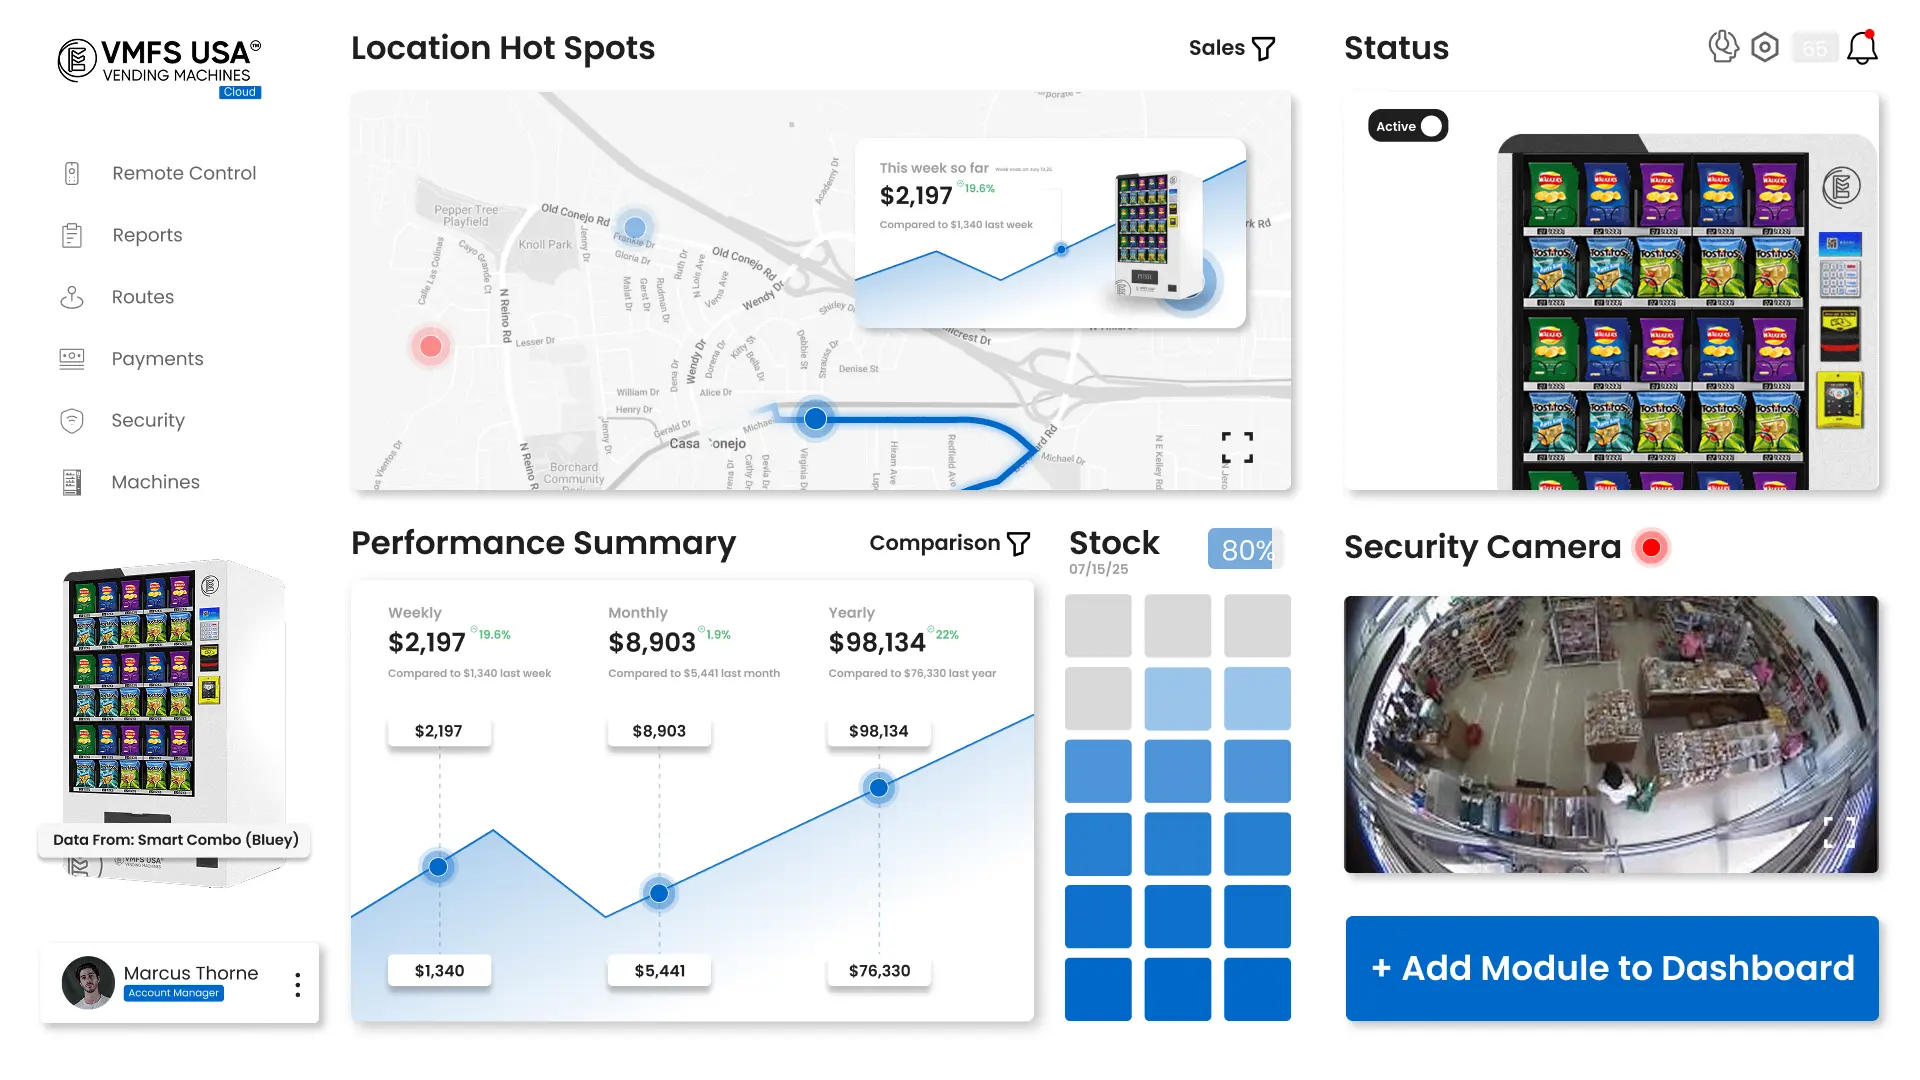This screenshot has width=1920, height=1080.
Task: Expand security camera feed fullscreen
Action: (x=1838, y=832)
